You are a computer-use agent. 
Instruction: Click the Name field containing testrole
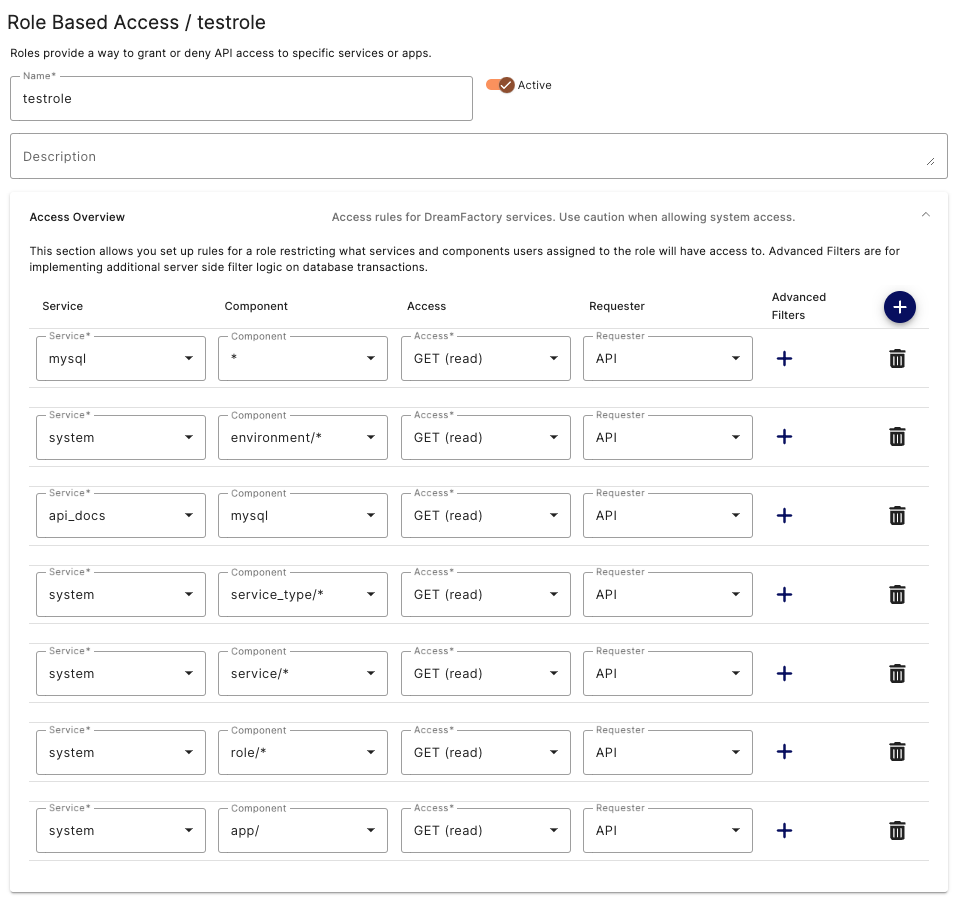241,99
